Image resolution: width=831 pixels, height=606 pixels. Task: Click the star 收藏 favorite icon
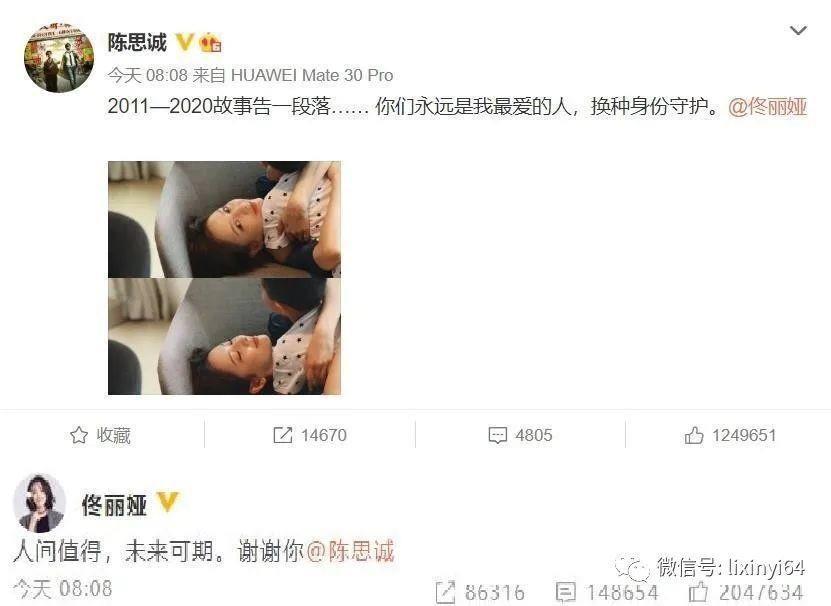(79, 435)
